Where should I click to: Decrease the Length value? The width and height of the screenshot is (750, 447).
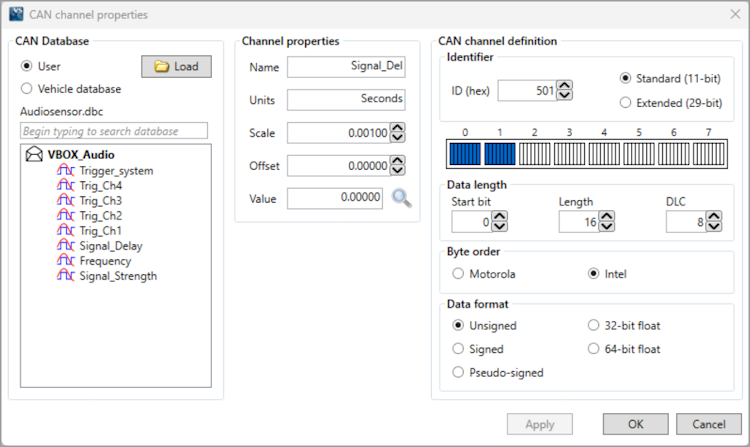[x=607, y=227]
